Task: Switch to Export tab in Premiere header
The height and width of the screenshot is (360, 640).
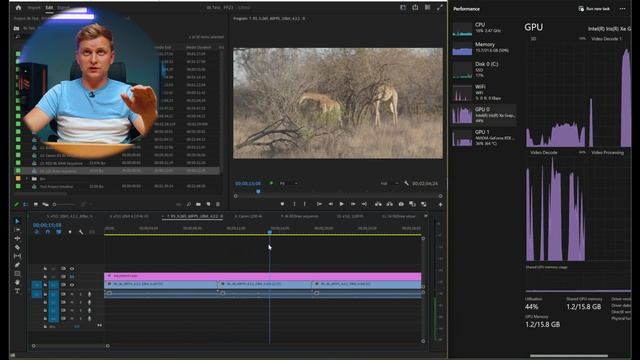Action: [x=64, y=8]
